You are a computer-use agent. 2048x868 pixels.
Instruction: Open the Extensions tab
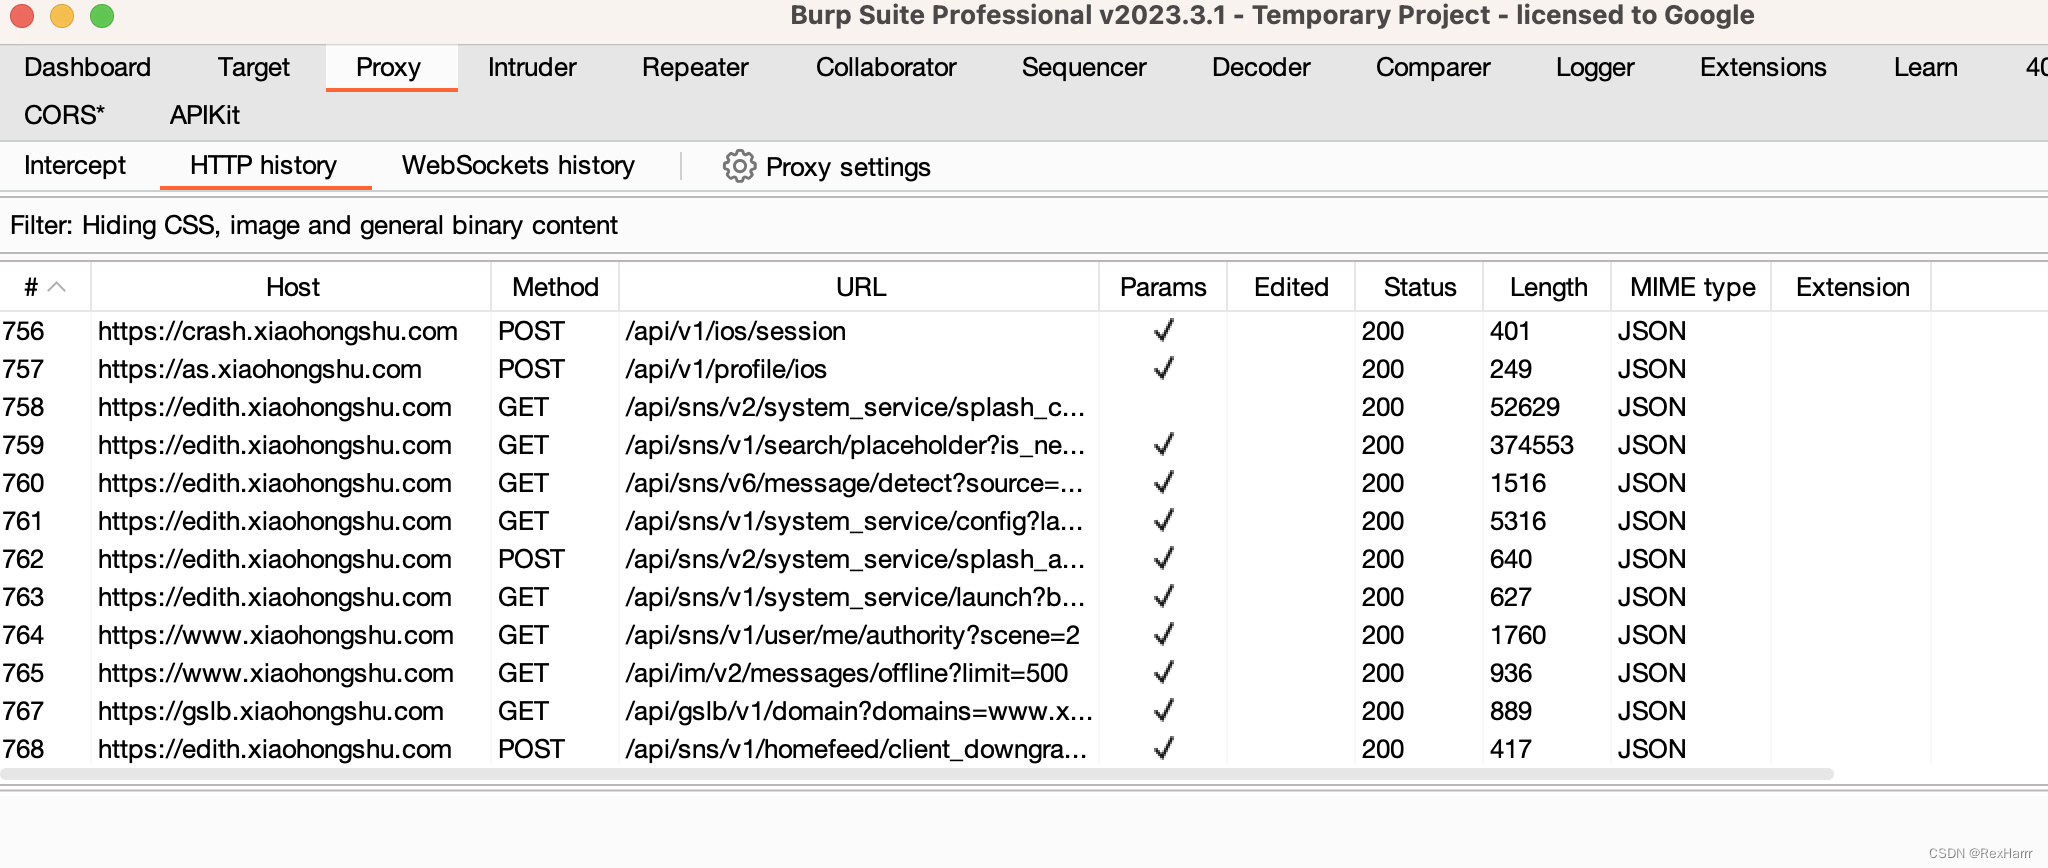coord(1763,67)
